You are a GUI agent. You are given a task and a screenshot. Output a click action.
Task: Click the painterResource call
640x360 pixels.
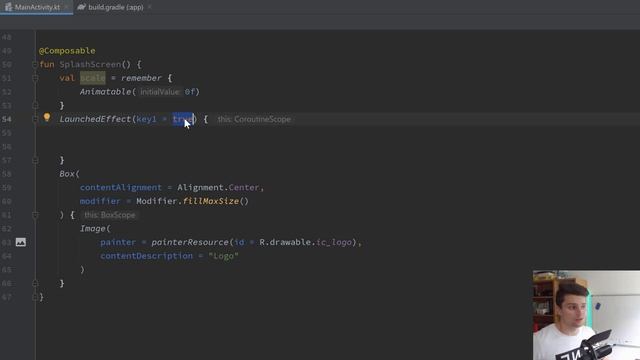[x=190, y=242]
